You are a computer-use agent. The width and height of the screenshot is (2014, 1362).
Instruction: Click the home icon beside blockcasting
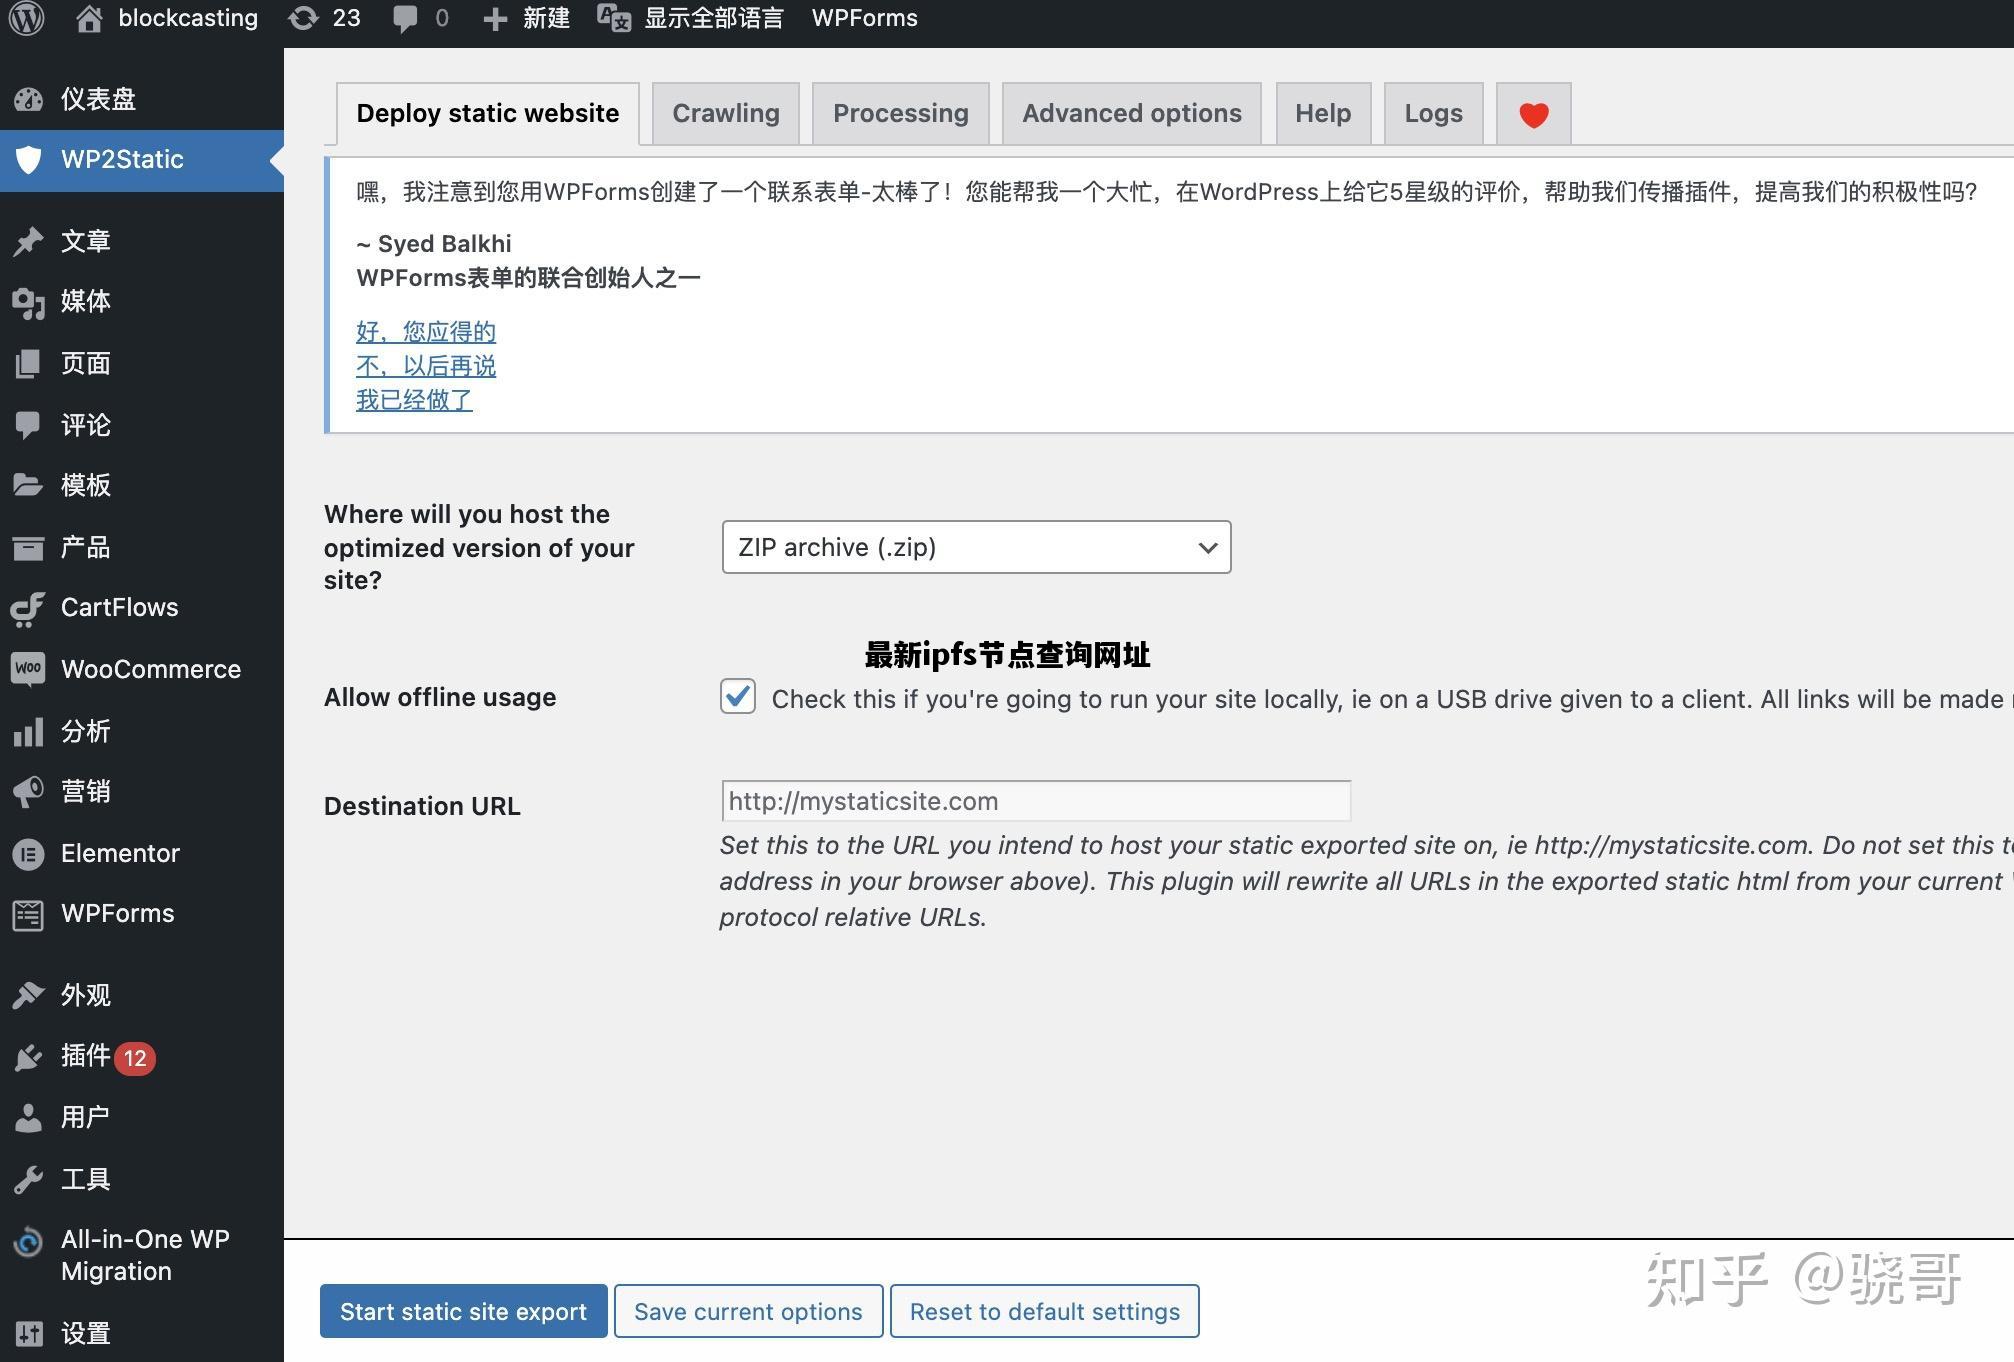coord(89,18)
